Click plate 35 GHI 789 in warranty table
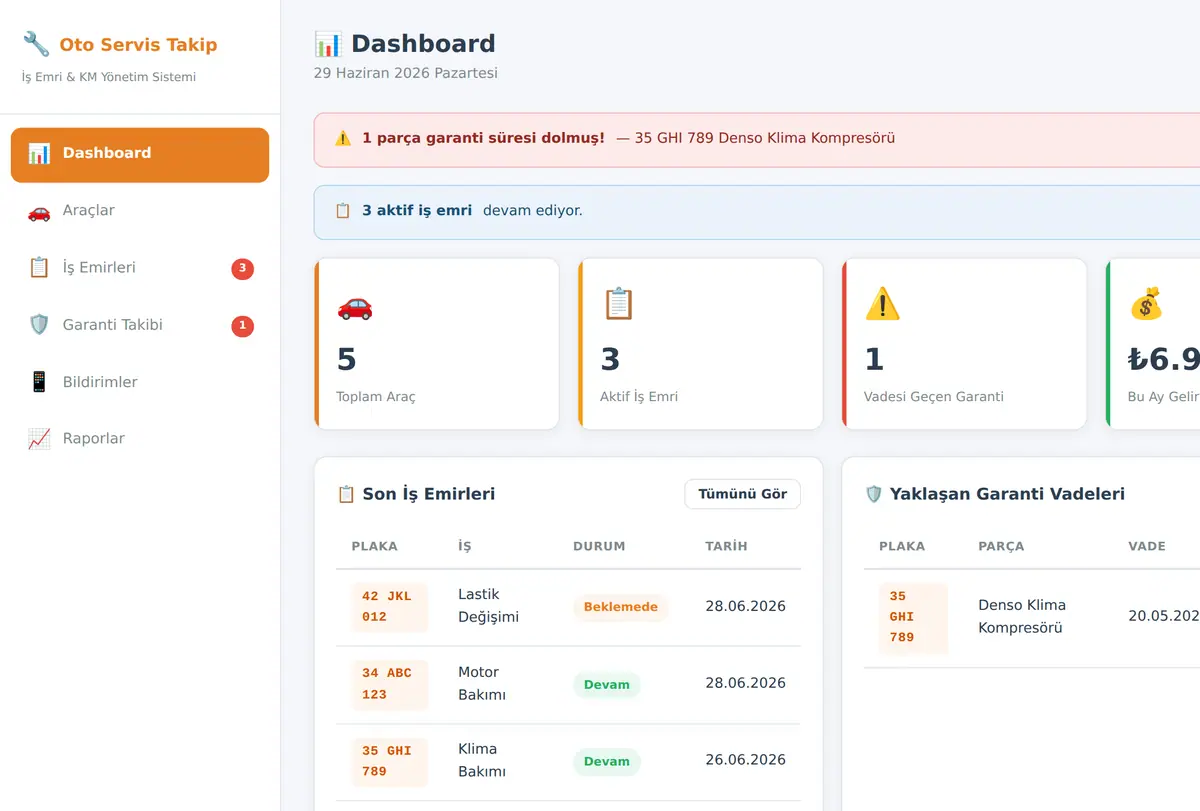Screen dimensions: 1200x811 click(913, 617)
